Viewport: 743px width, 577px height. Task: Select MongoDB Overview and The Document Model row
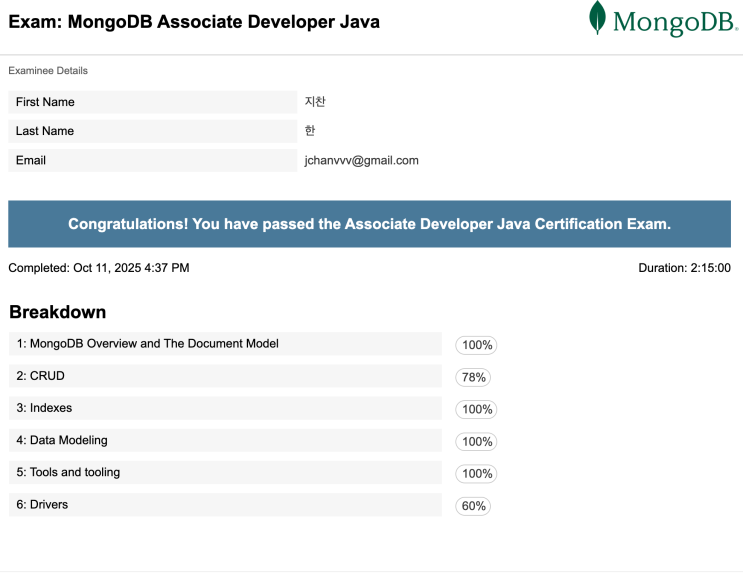tap(225, 344)
